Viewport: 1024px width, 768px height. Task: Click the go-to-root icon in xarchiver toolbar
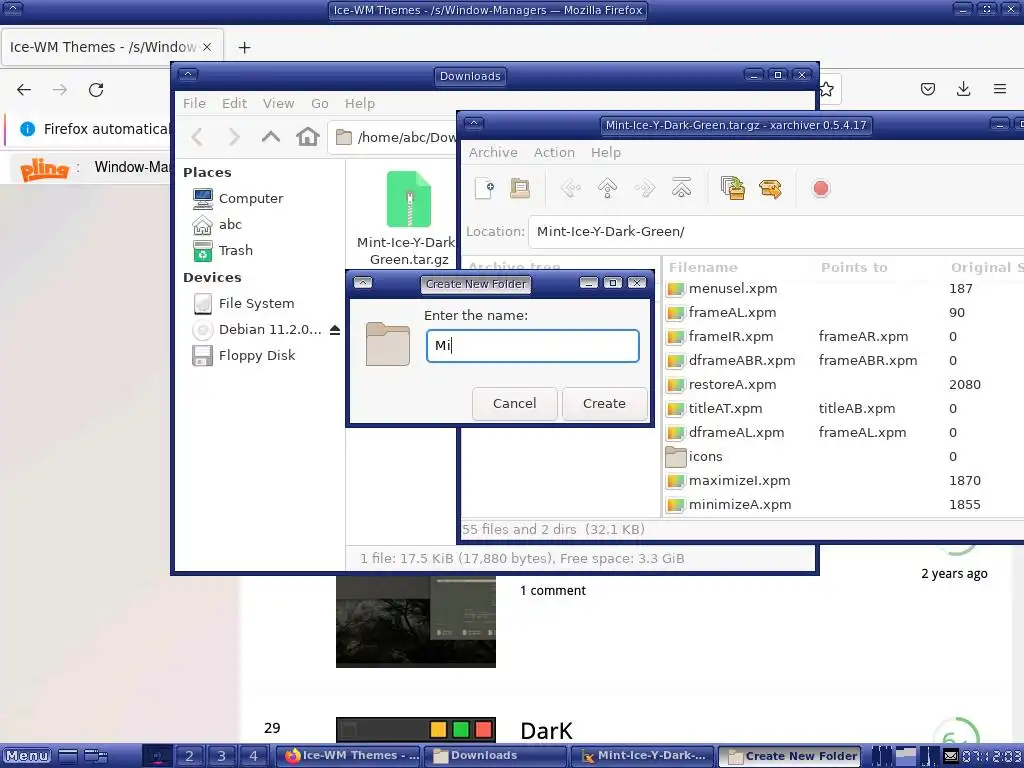point(681,189)
